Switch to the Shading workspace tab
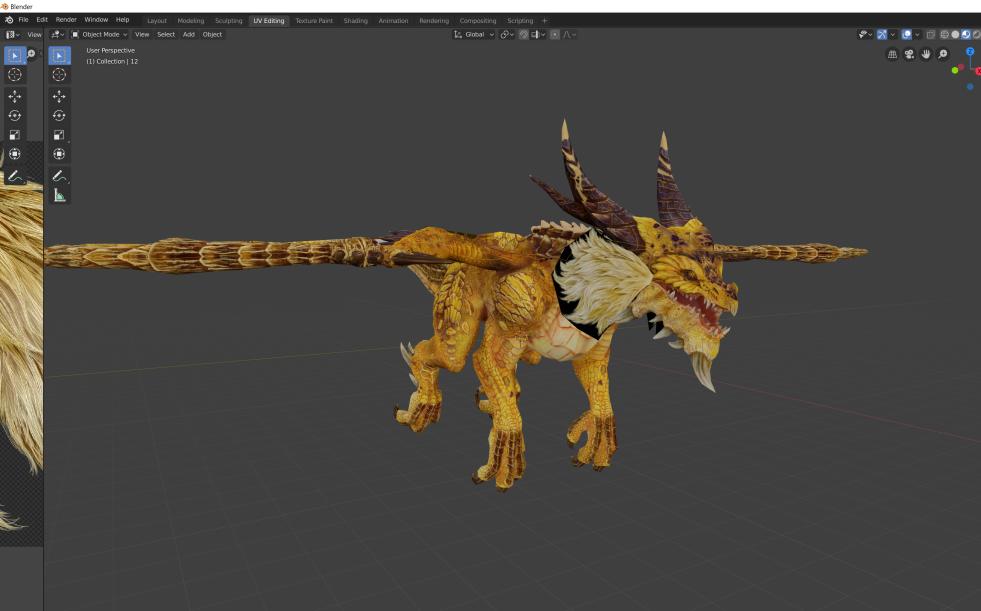 (356, 21)
